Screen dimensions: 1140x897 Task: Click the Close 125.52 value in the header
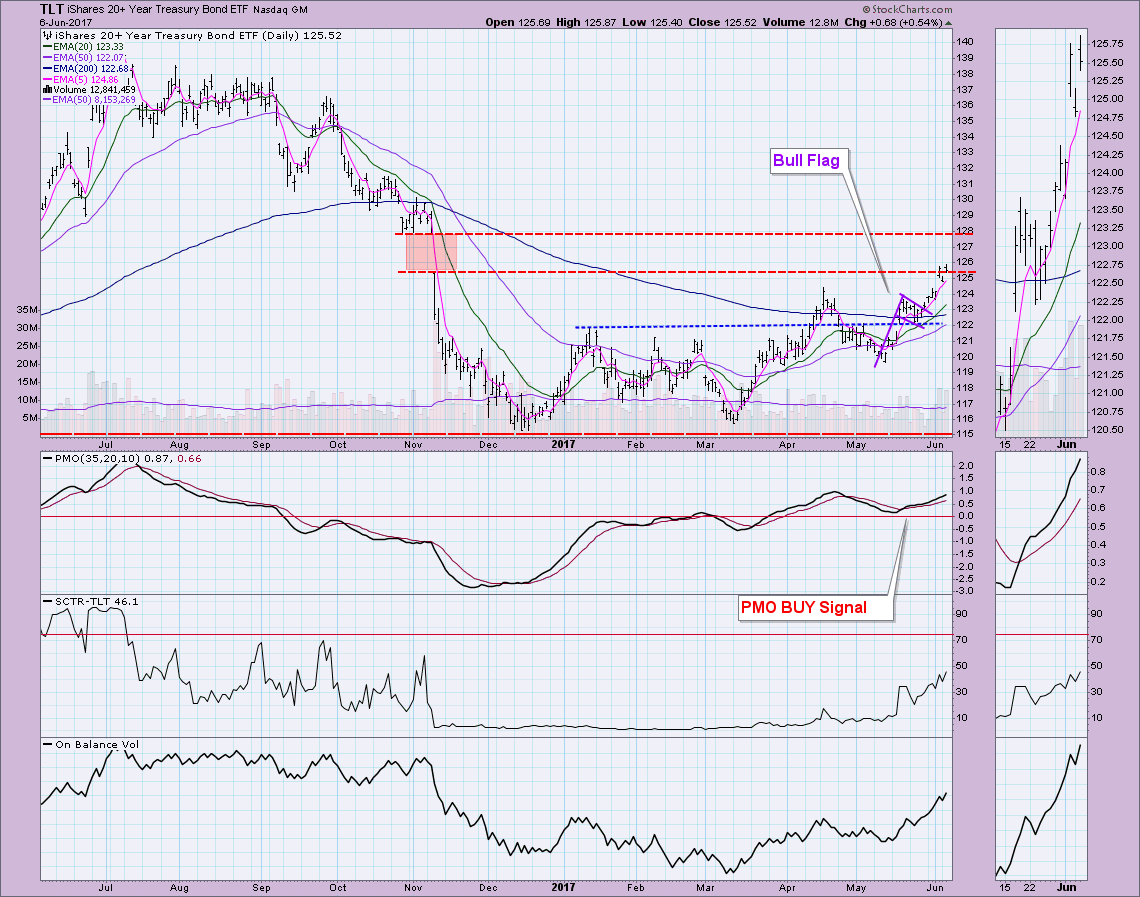(723, 23)
